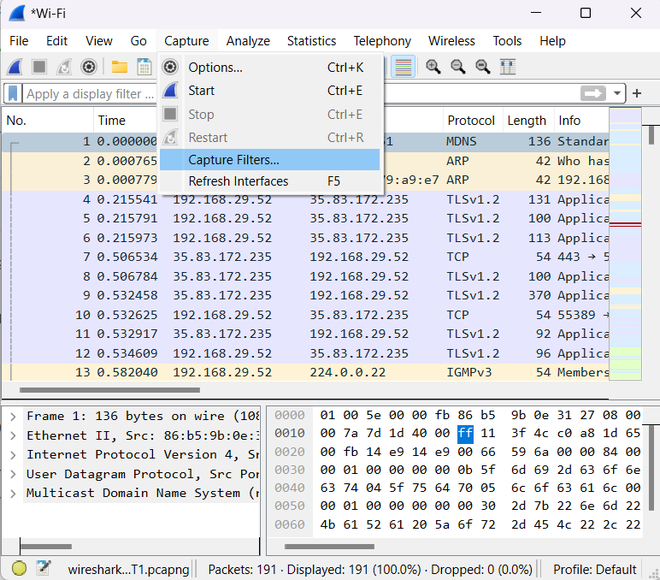Open the Edit menu
Image resolution: width=660 pixels, height=580 pixels.
56,41
